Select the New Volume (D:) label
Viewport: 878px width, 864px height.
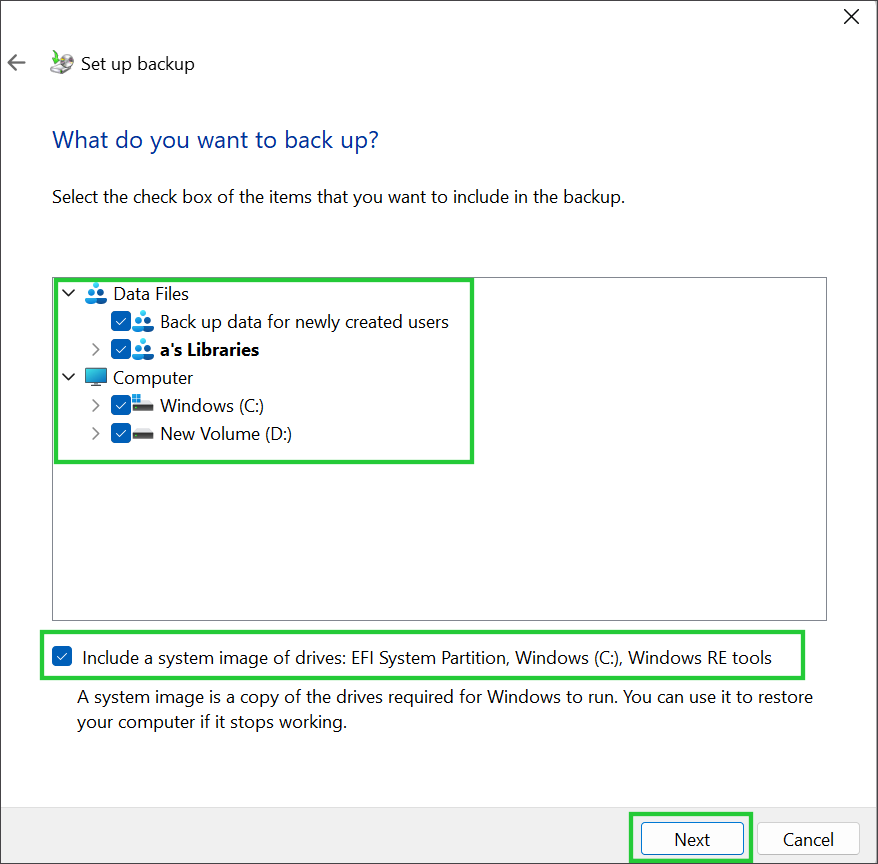[x=226, y=434]
